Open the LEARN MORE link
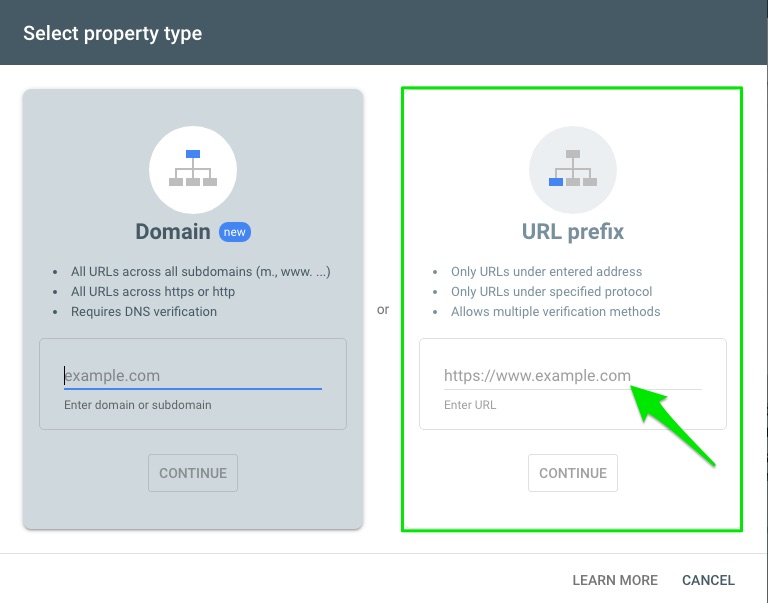 click(x=615, y=580)
